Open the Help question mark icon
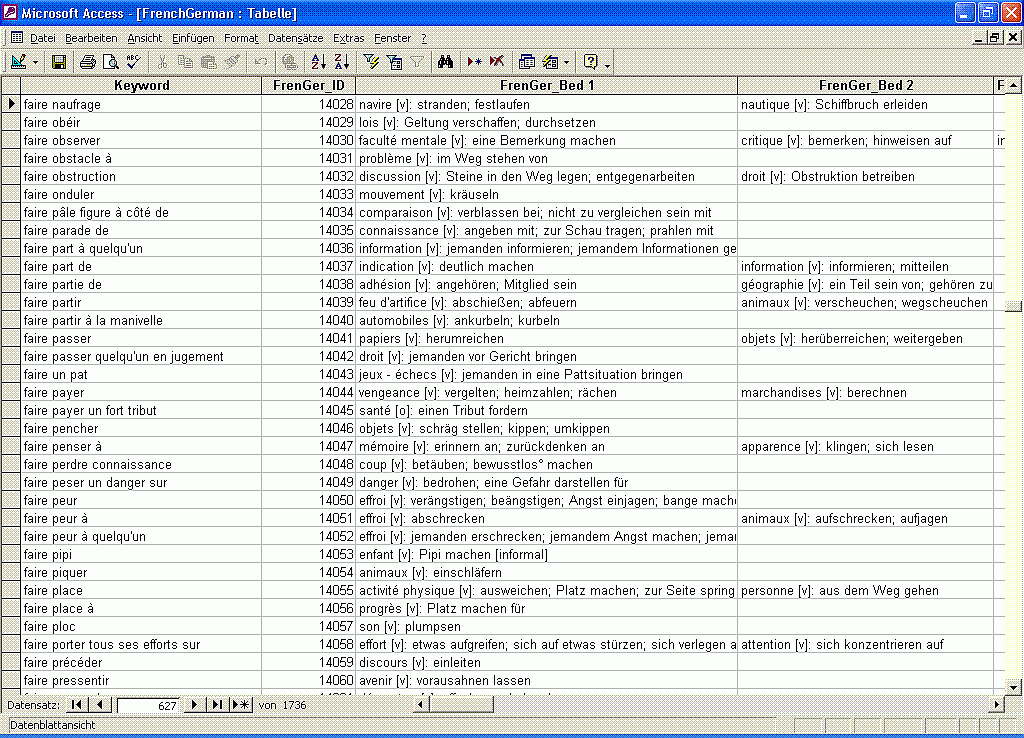1024x738 pixels. coord(590,62)
